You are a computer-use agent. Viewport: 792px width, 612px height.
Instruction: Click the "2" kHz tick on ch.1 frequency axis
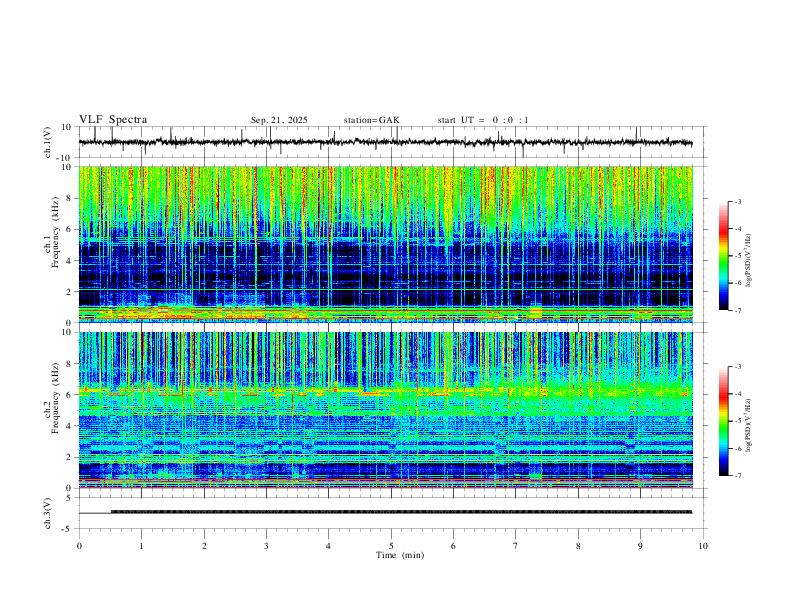click(69, 292)
